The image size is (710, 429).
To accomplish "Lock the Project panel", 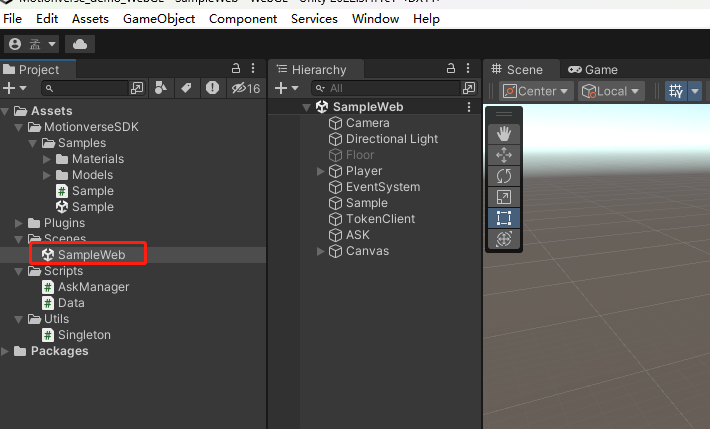I will [x=236, y=68].
